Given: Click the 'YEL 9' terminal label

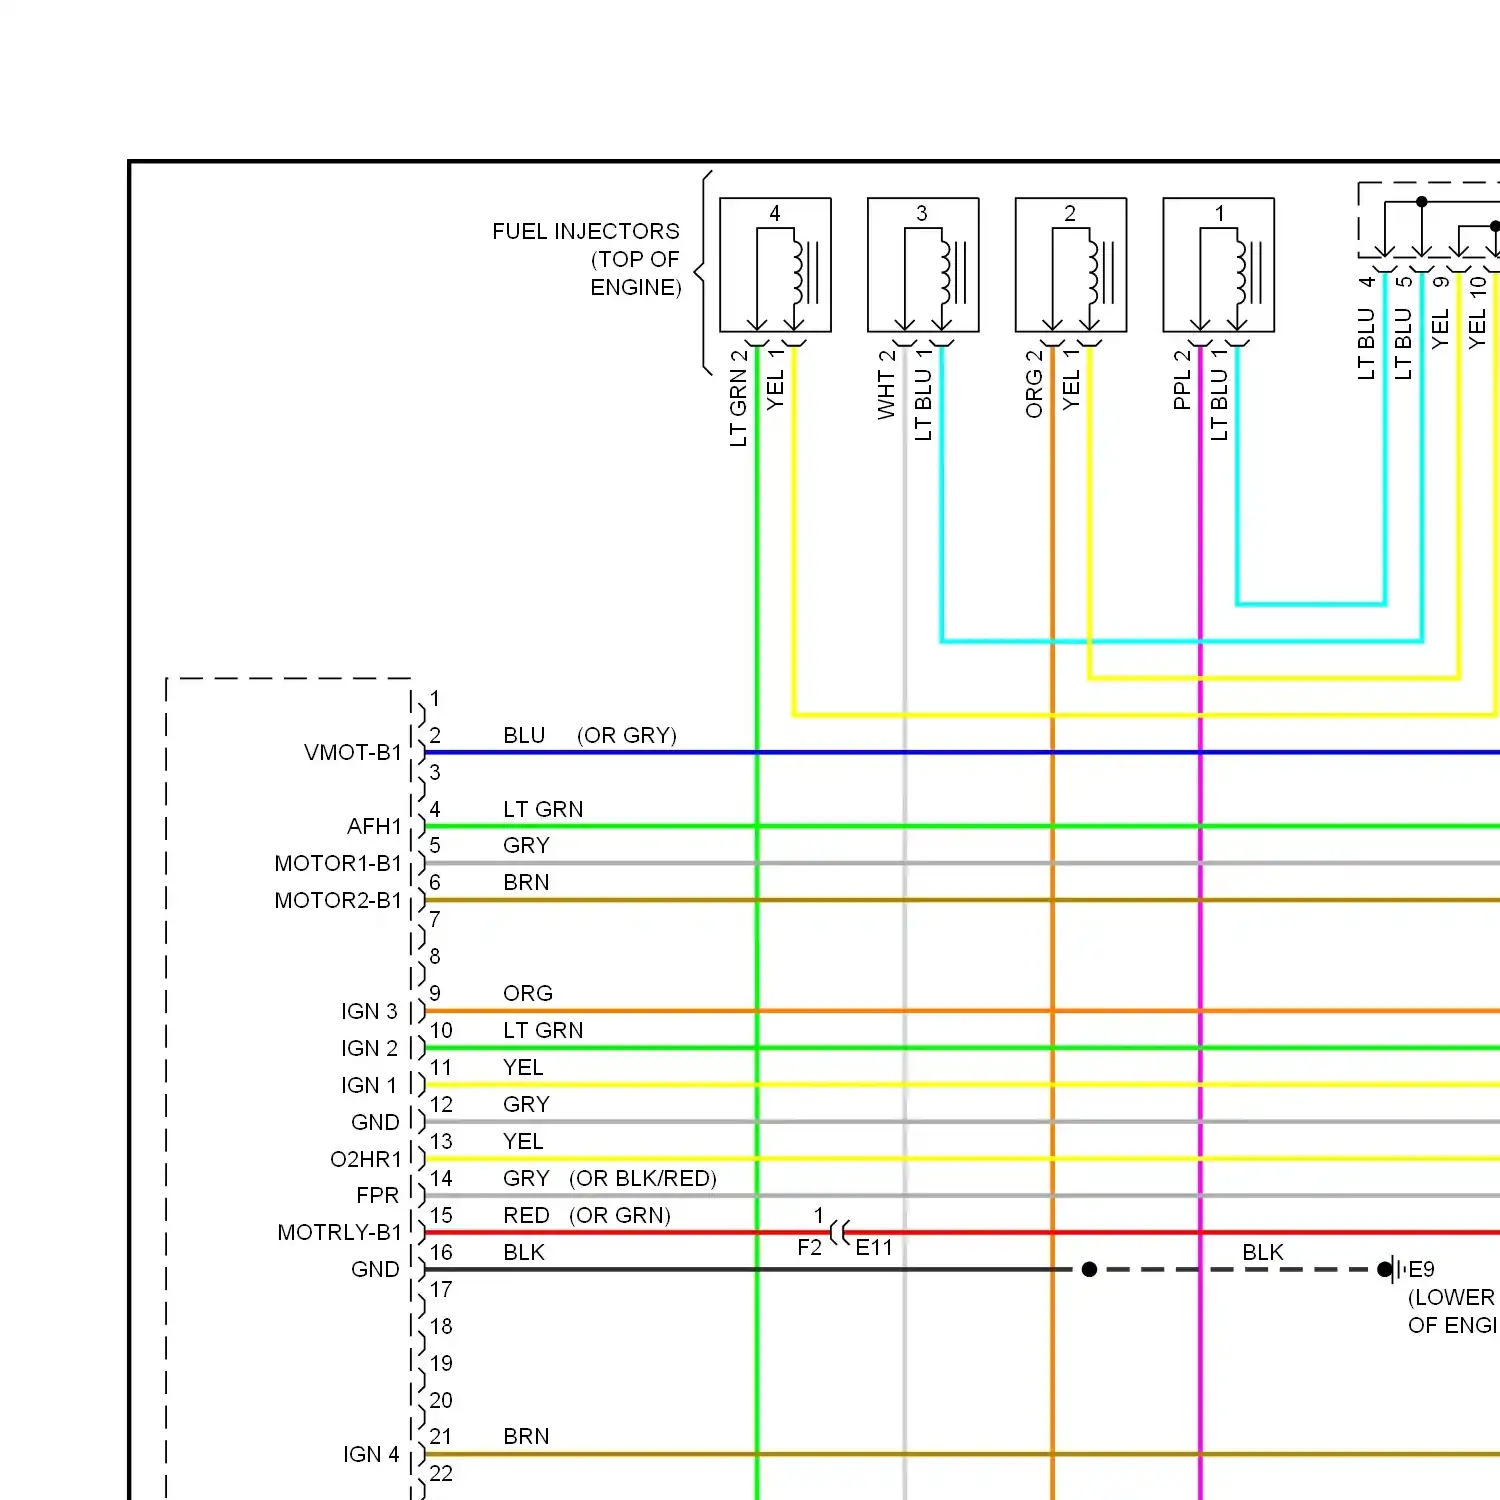Looking at the screenshot, I should (x=1441, y=312).
